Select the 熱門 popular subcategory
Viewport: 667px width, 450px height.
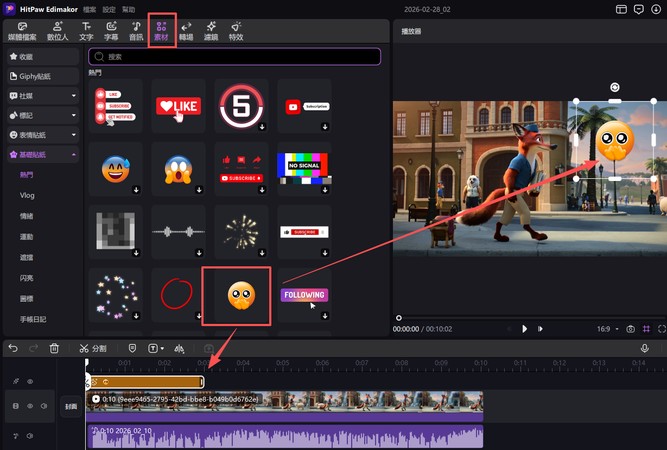(26, 175)
